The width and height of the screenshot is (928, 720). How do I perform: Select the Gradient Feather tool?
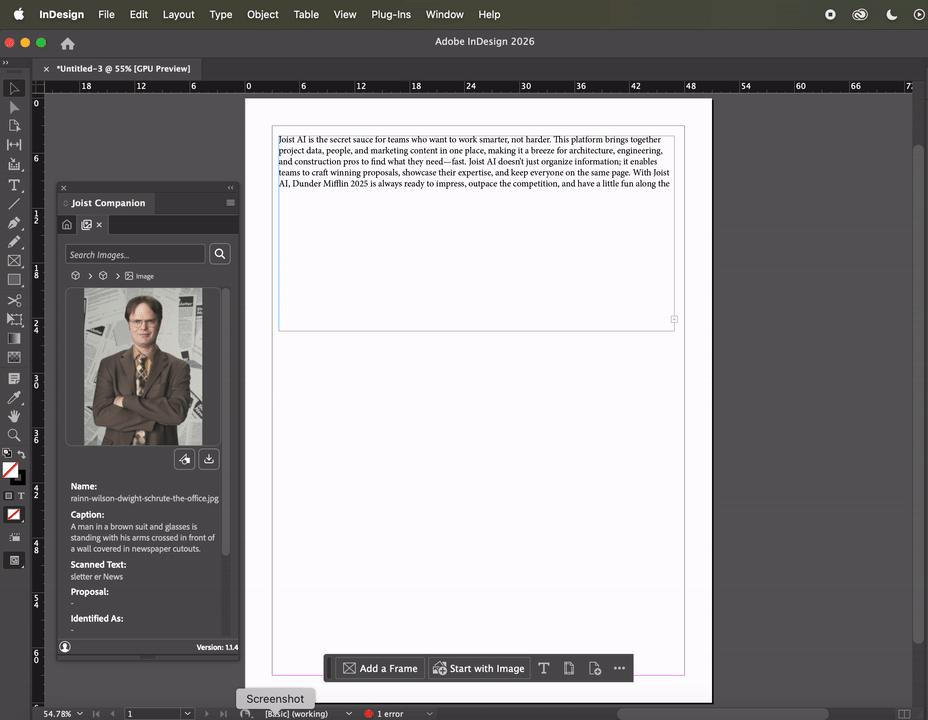click(14, 357)
